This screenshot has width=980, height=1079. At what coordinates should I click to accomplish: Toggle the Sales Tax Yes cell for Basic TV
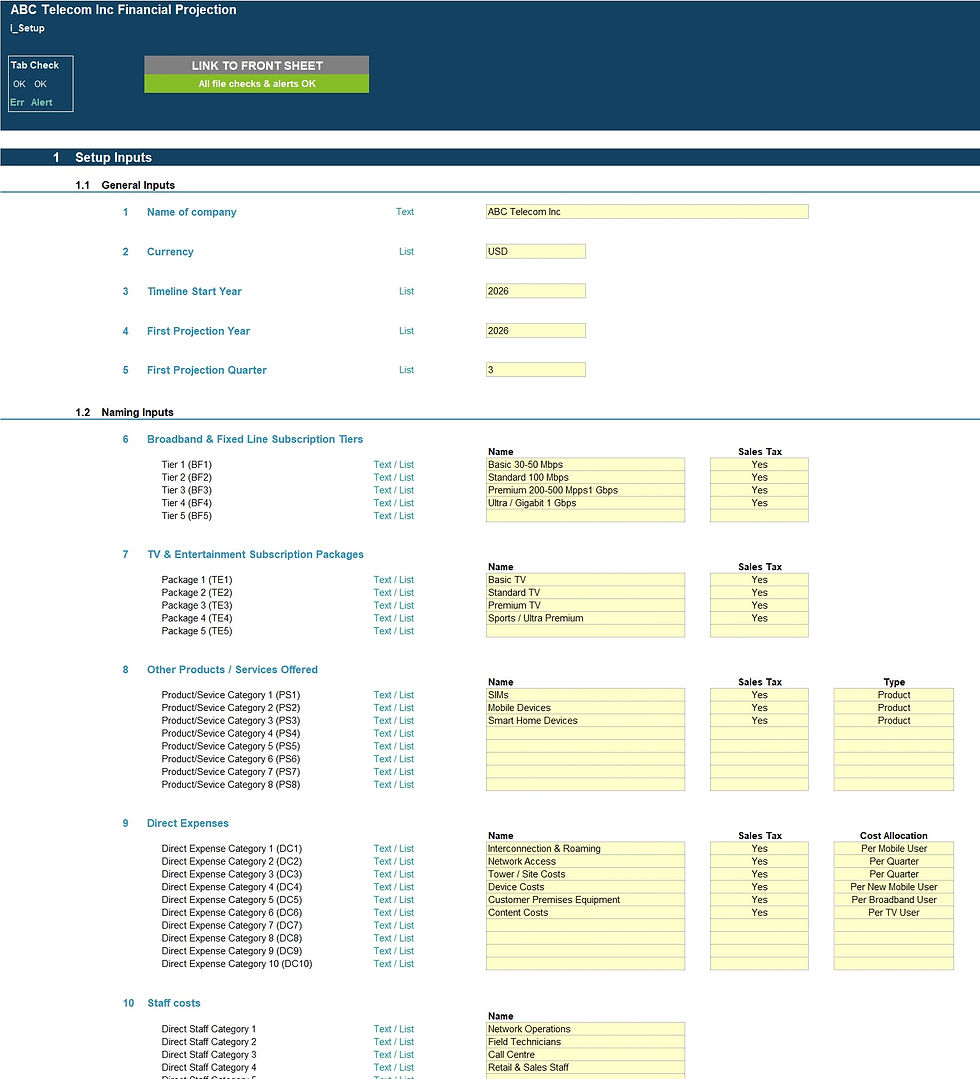click(758, 579)
